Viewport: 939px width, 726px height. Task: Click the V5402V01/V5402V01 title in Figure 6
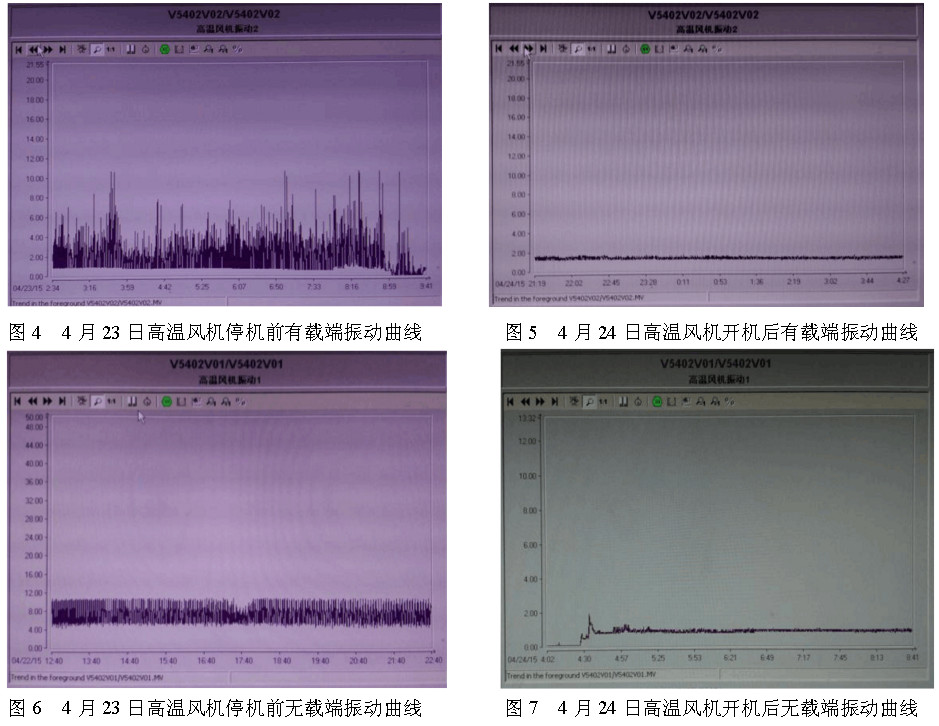(226, 364)
